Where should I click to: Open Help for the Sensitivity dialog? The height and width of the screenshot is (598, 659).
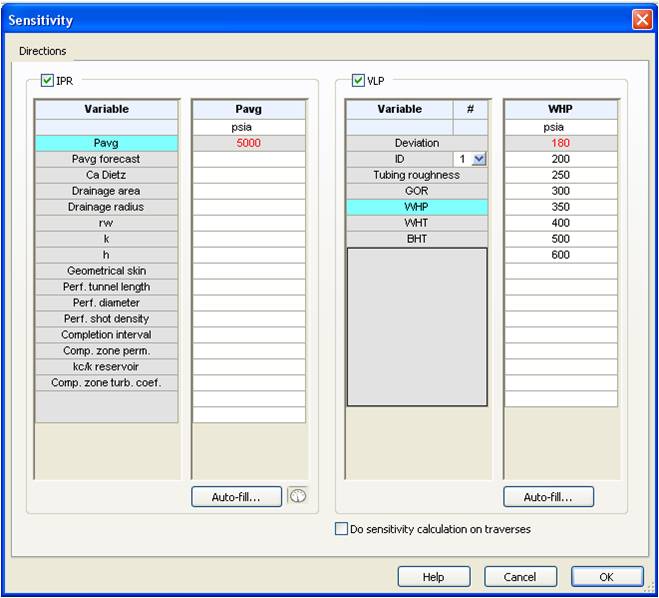click(x=433, y=577)
